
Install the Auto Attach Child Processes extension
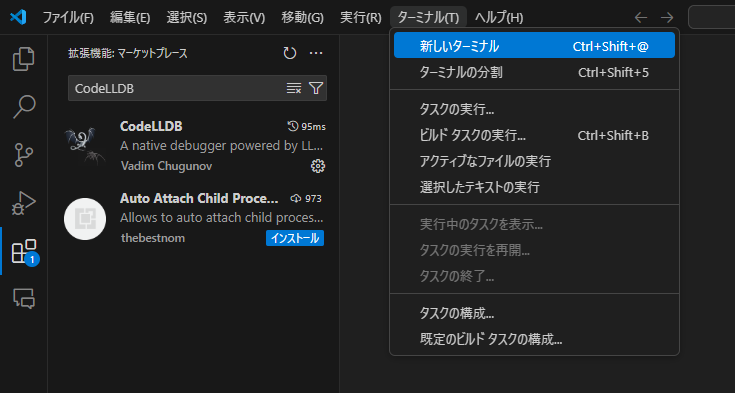click(x=295, y=238)
